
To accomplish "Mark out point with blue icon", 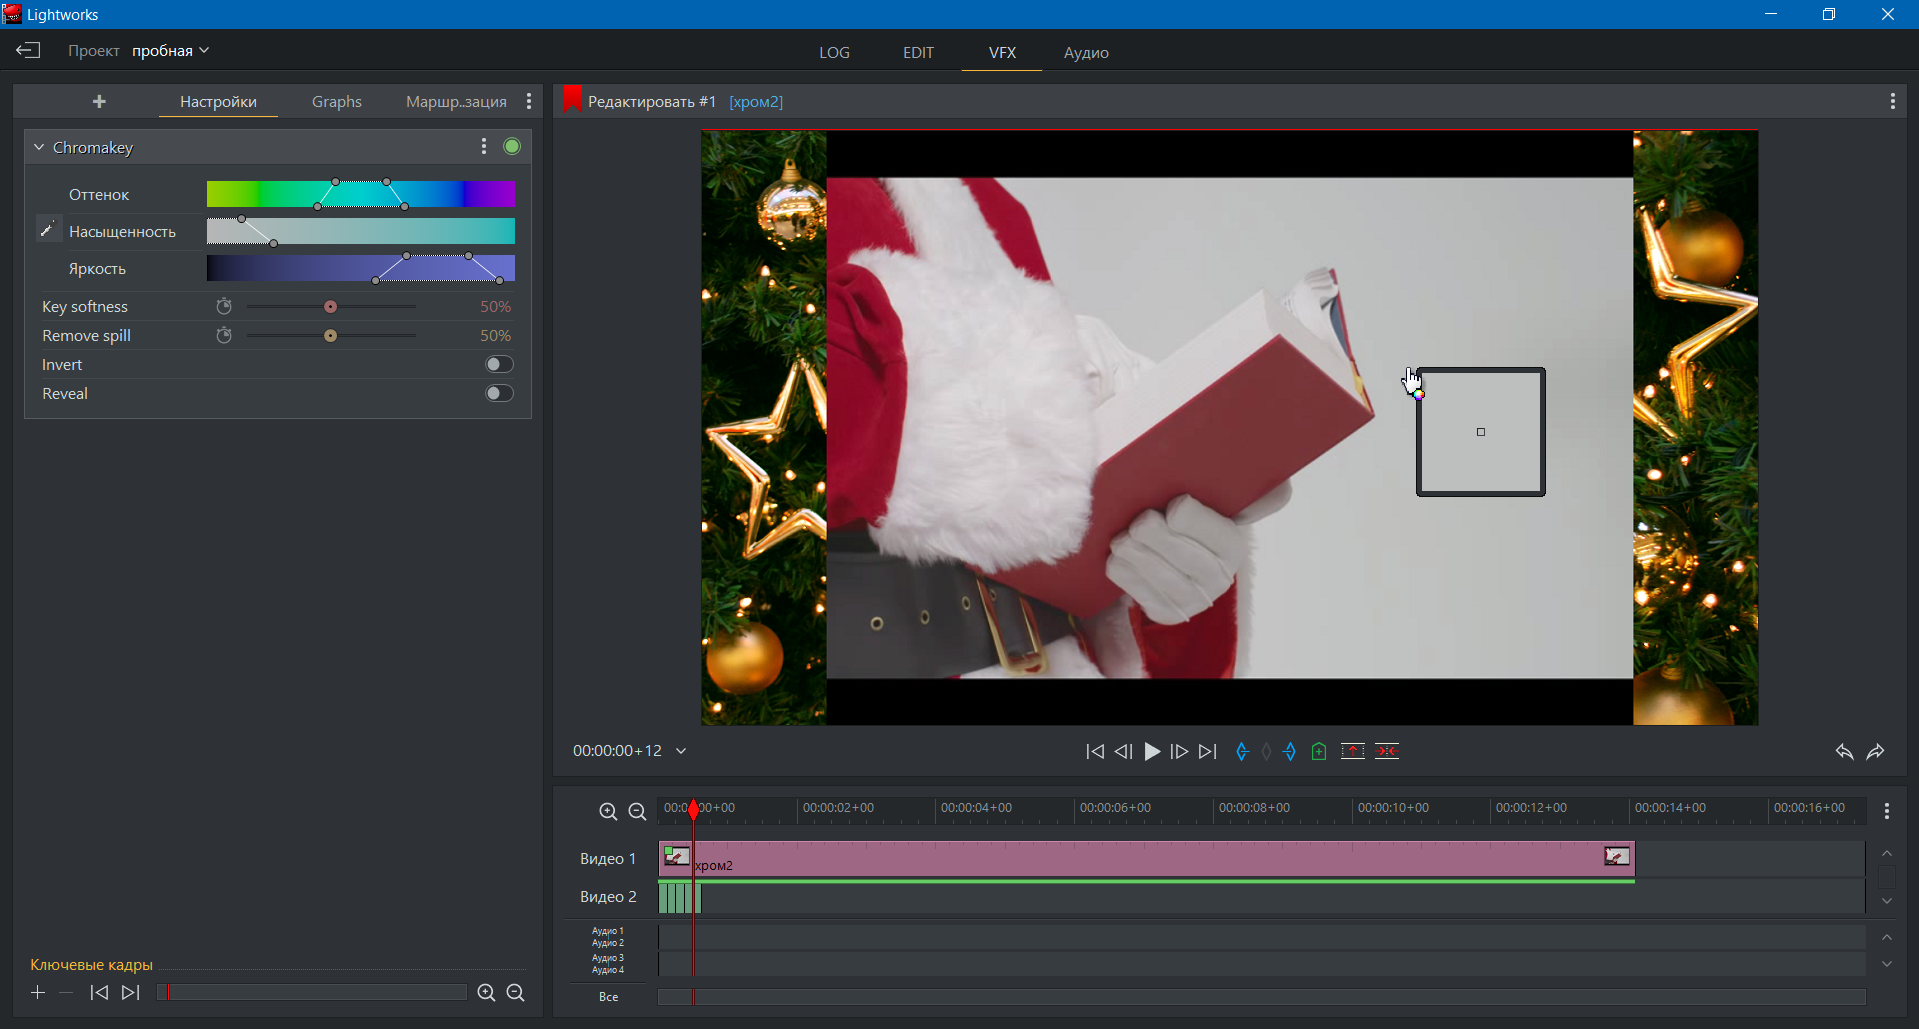I will click(1290, 751).
